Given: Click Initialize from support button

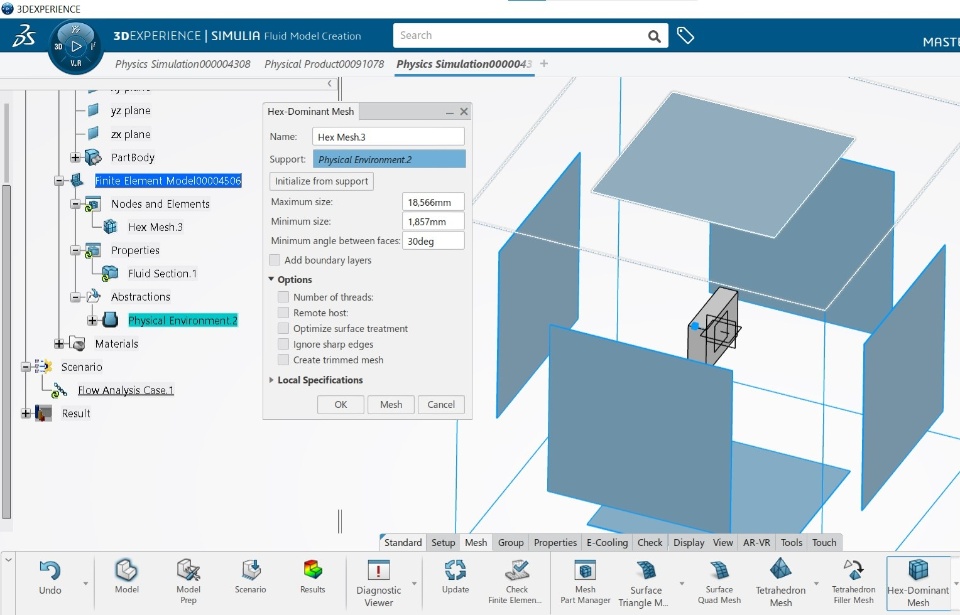Looking at the screenshot, I should (x=321, y=181).
